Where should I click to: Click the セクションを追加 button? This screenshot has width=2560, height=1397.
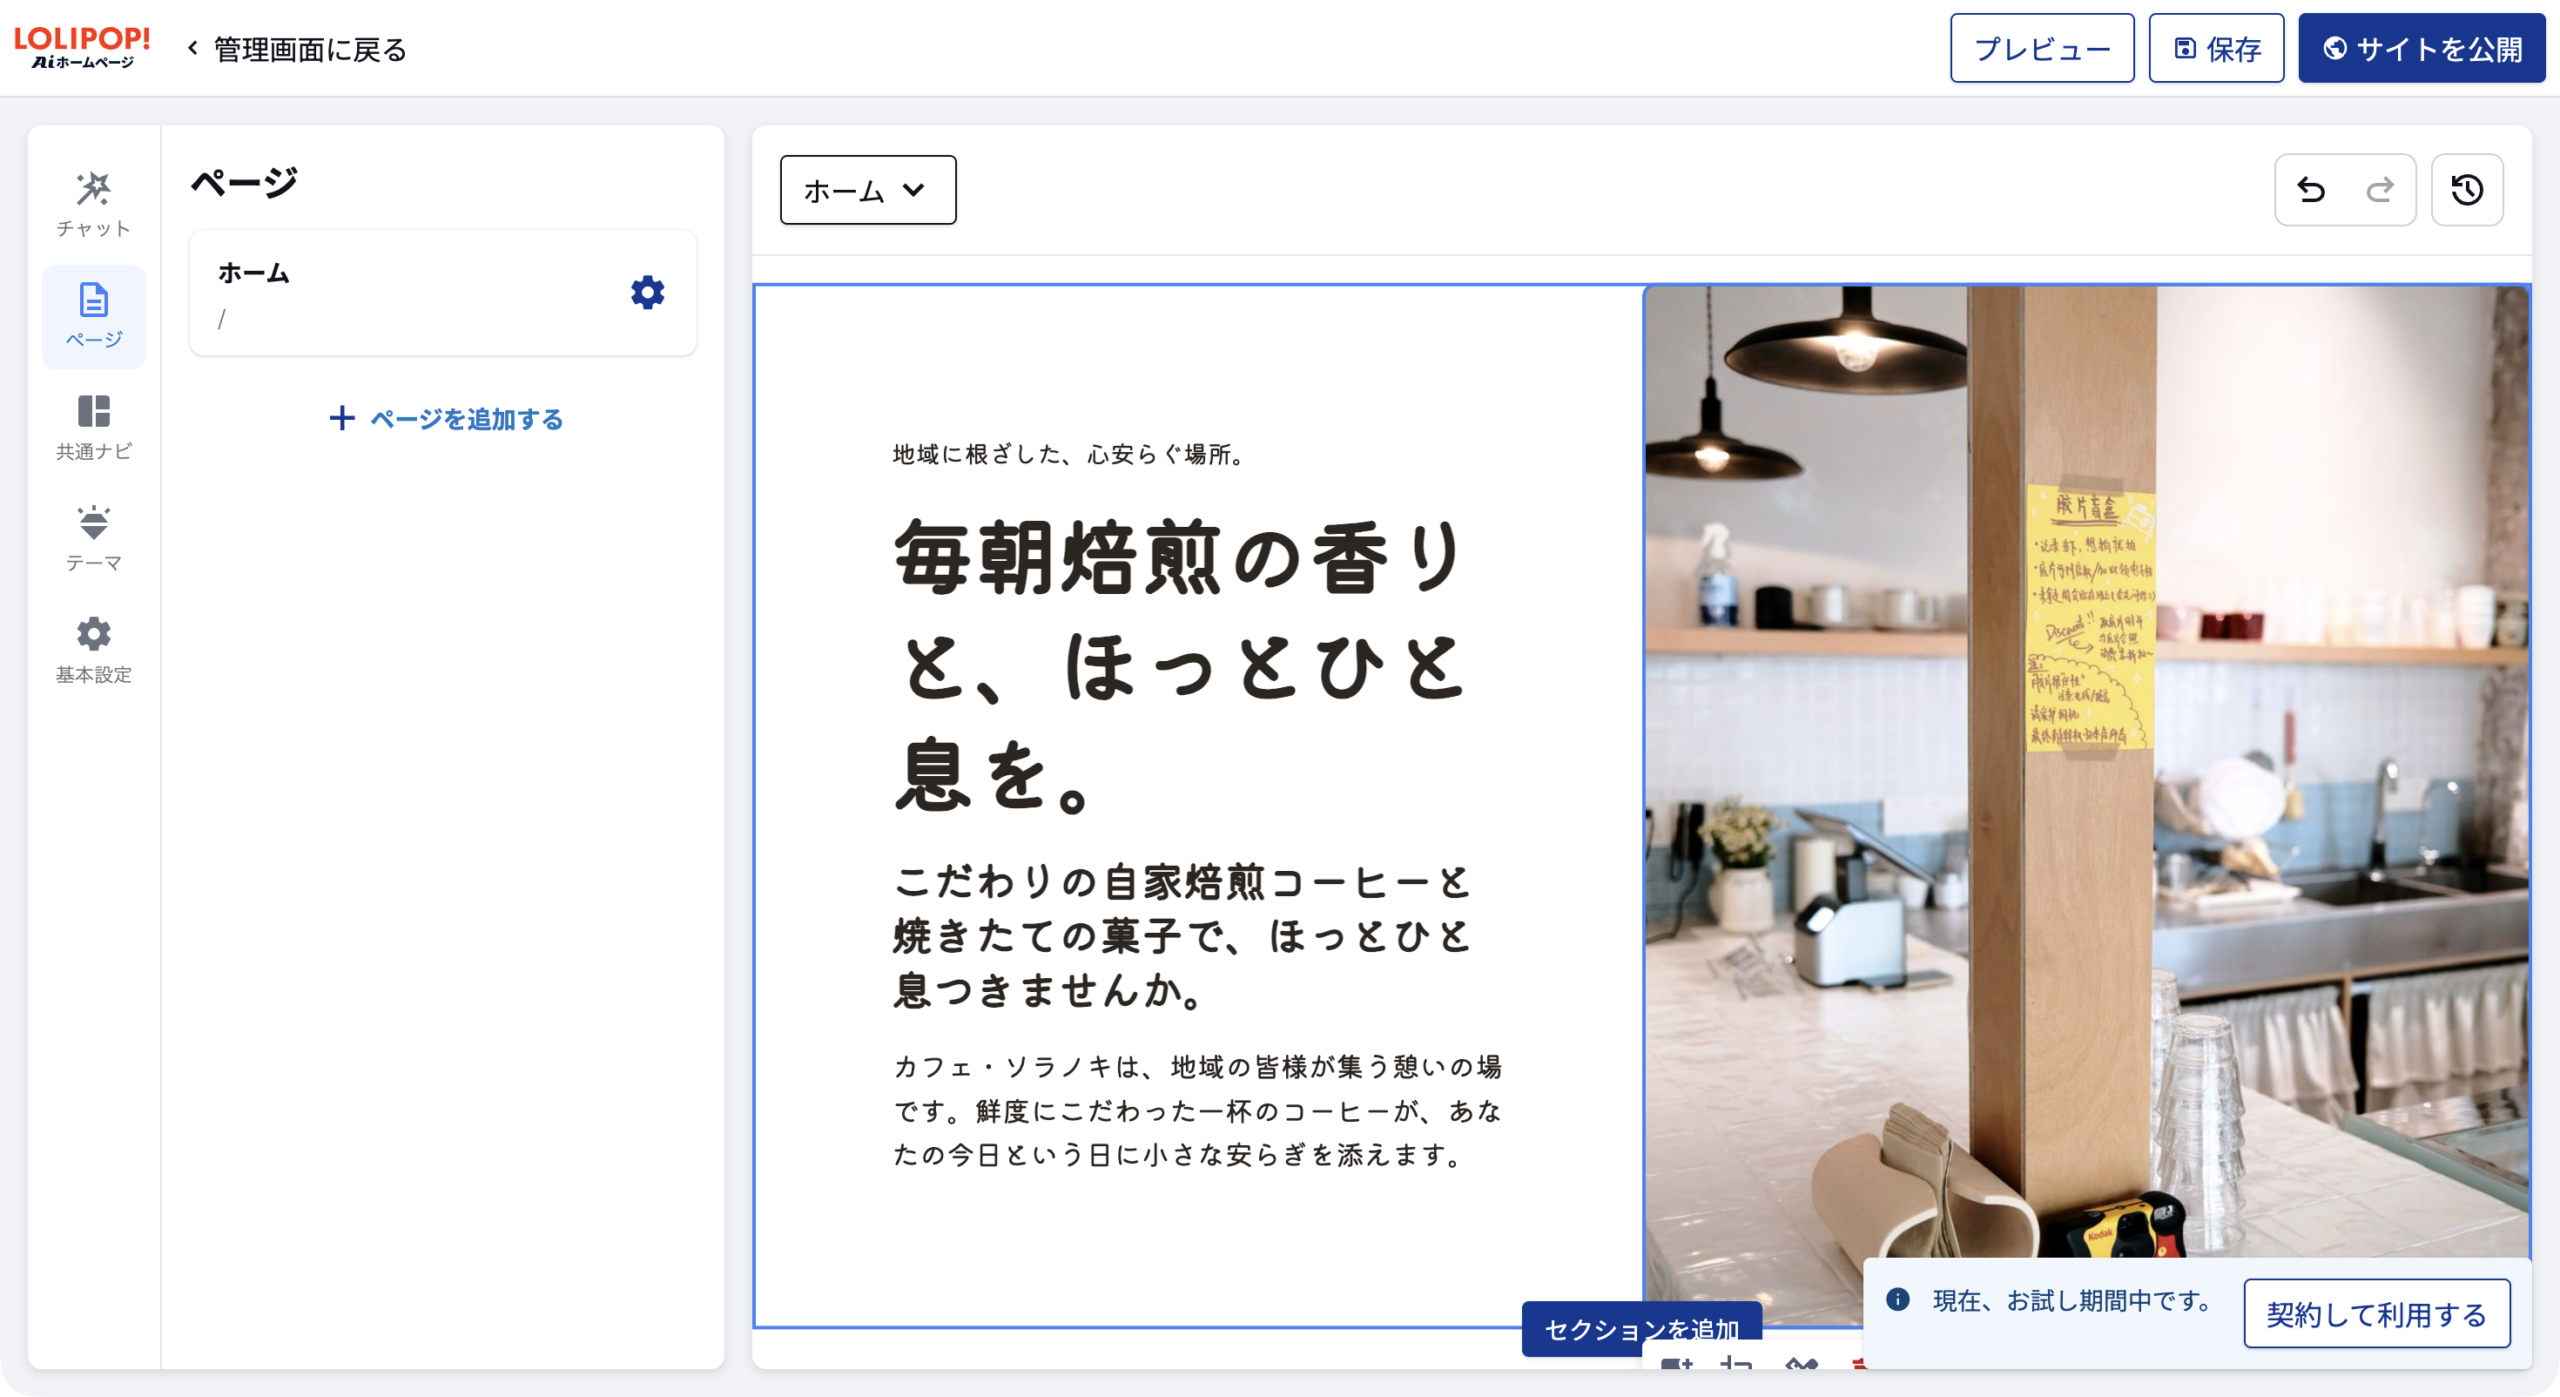click(x=1641, y=1328)
